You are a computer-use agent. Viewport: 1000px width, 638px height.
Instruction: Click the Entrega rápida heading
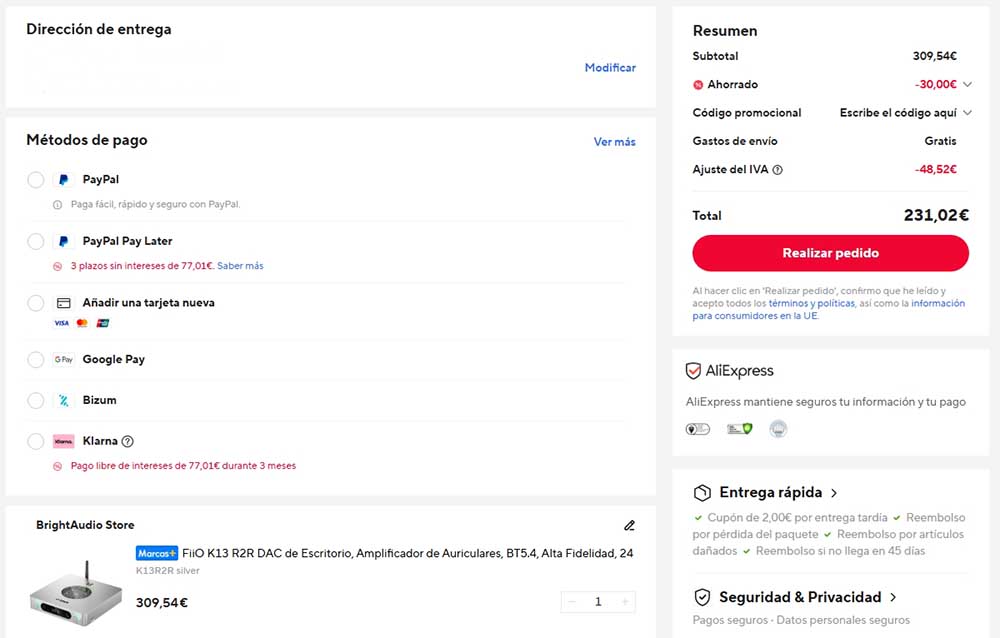[770, 493]
